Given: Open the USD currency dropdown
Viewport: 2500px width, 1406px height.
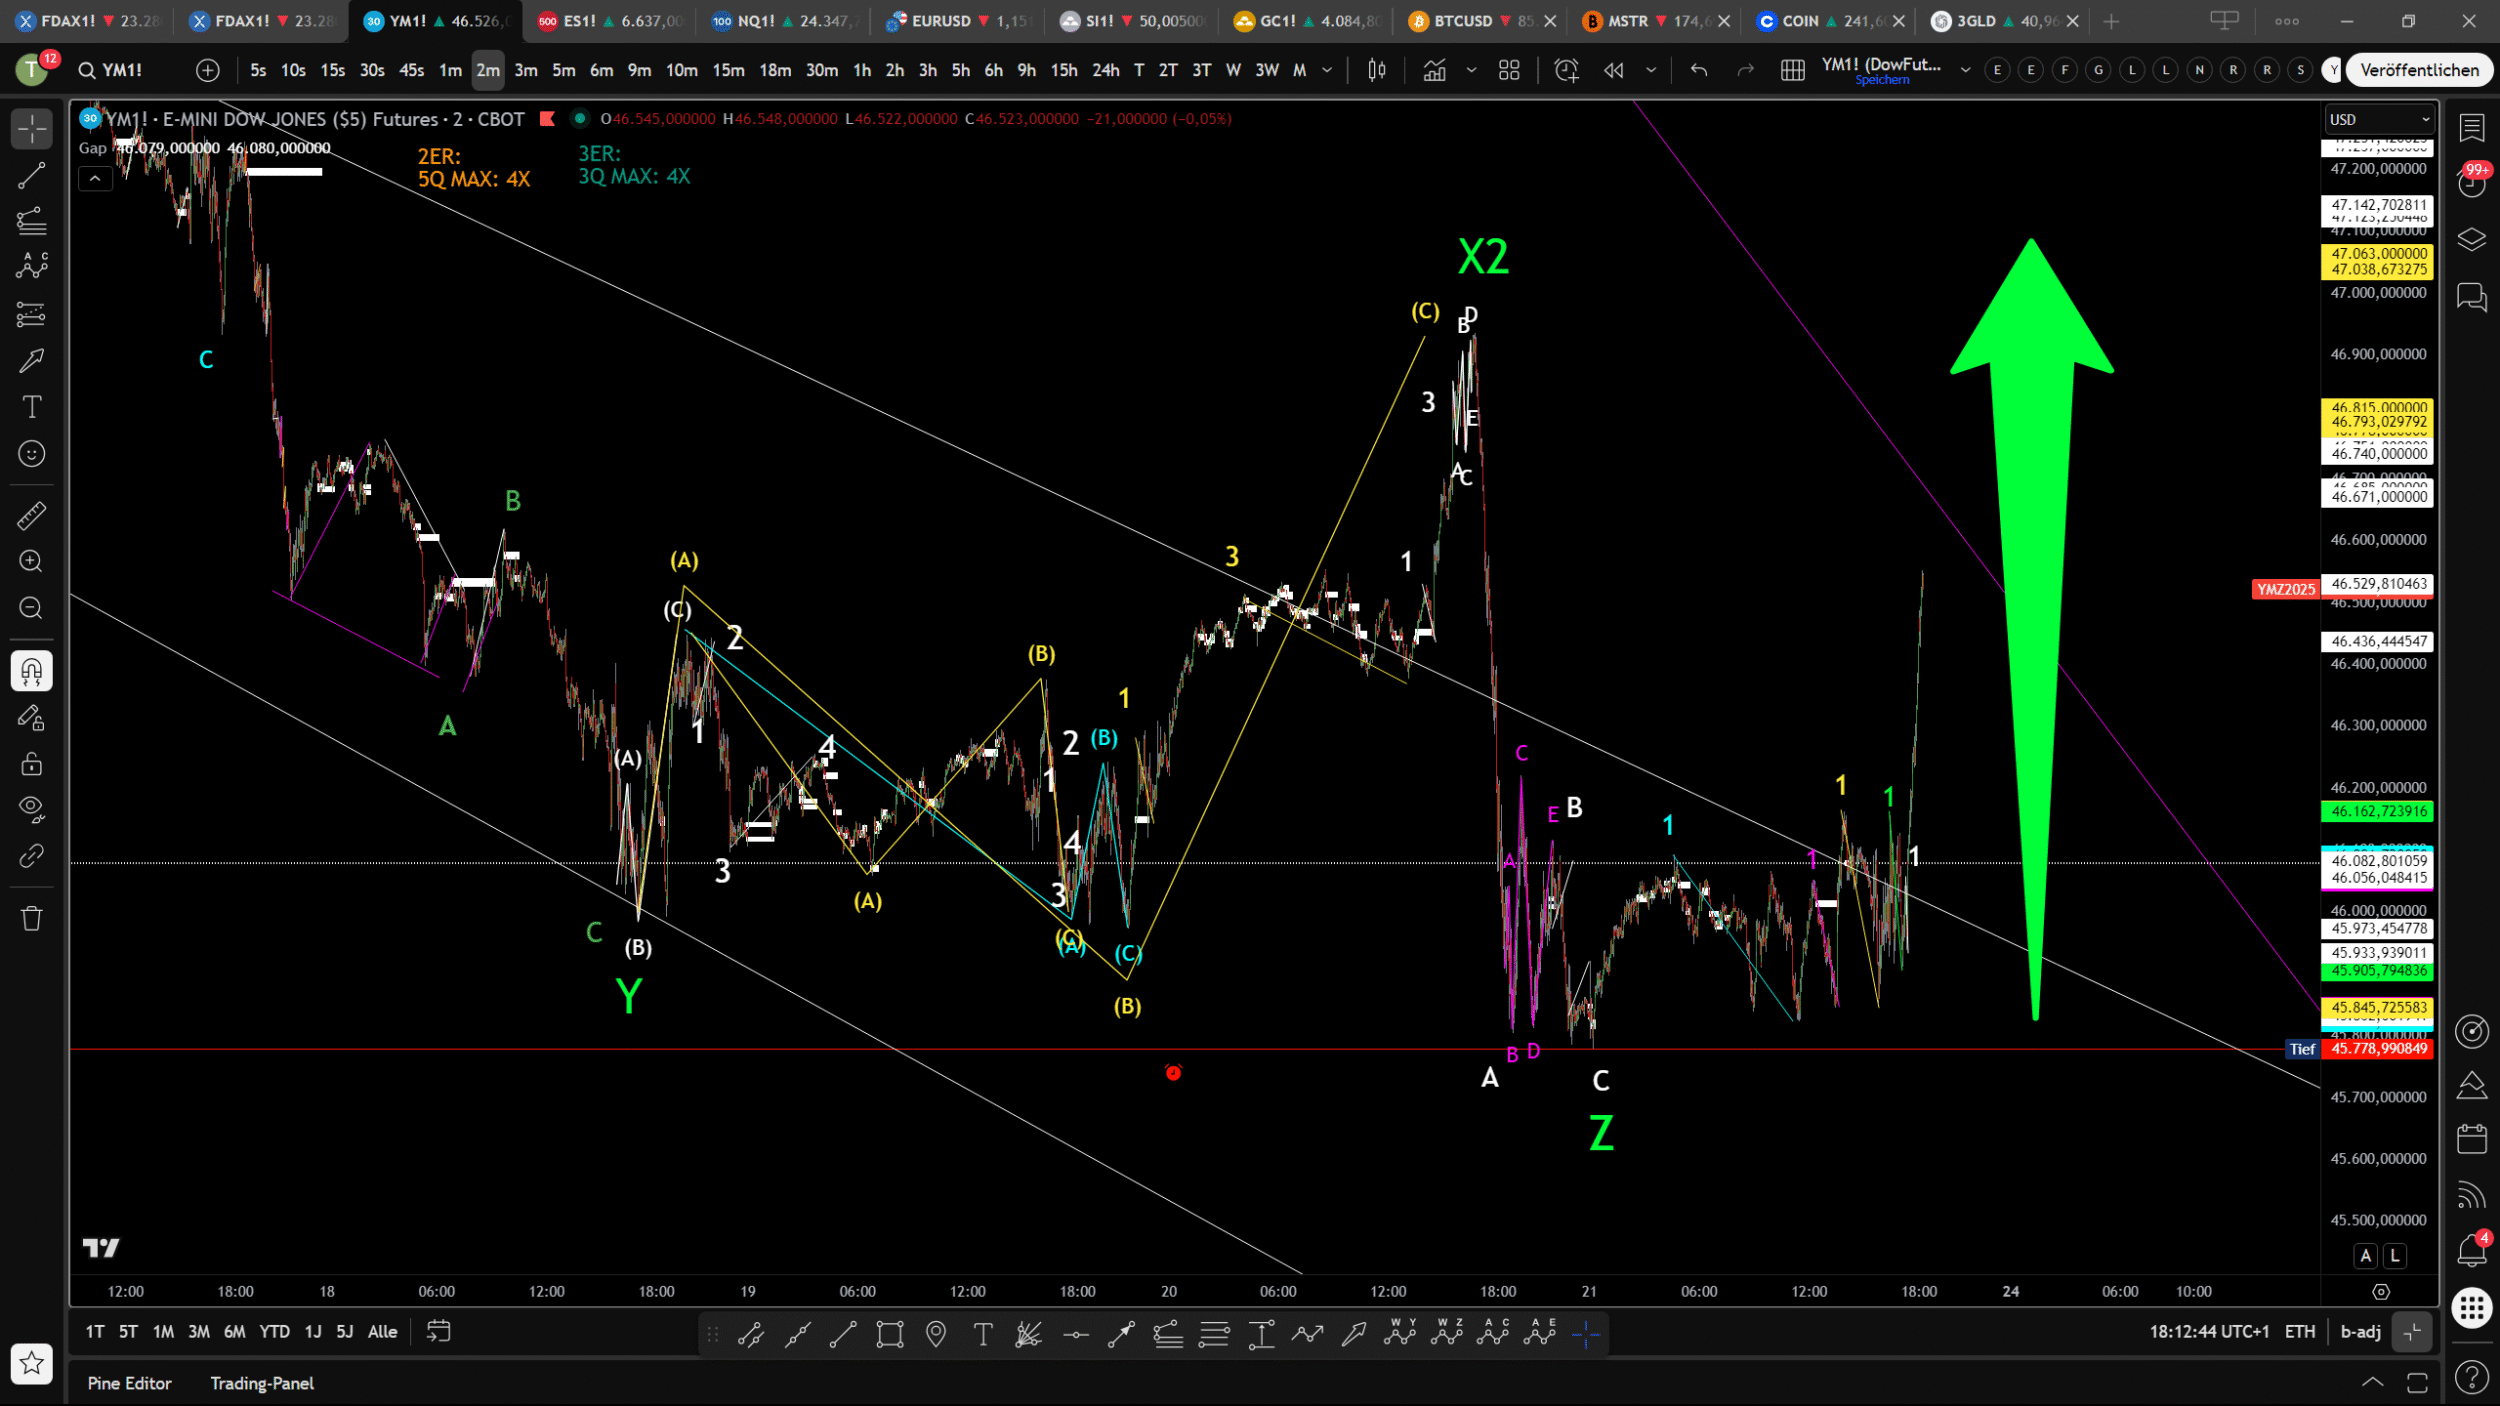Looking at the screenshot, I should coord(2378,119).
